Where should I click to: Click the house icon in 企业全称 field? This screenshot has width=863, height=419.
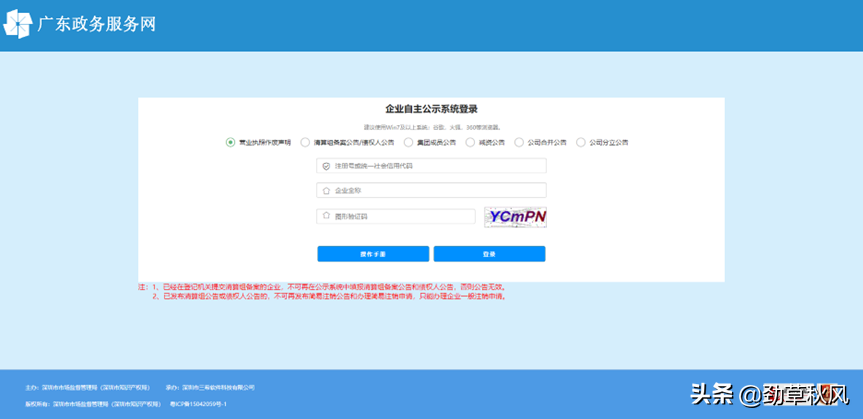(x=326, y=191)
